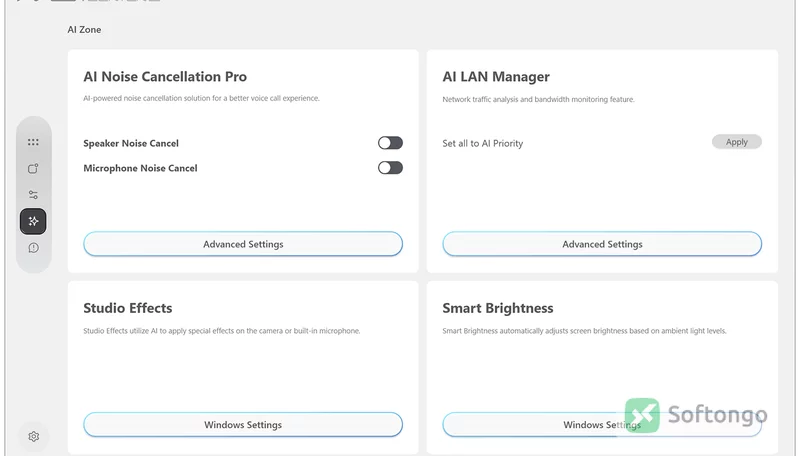Image resolution: width=800 pixels, height=456 pixels.
Task: Open Studio Effects Windows Settings
Action: tap(243, 425)
